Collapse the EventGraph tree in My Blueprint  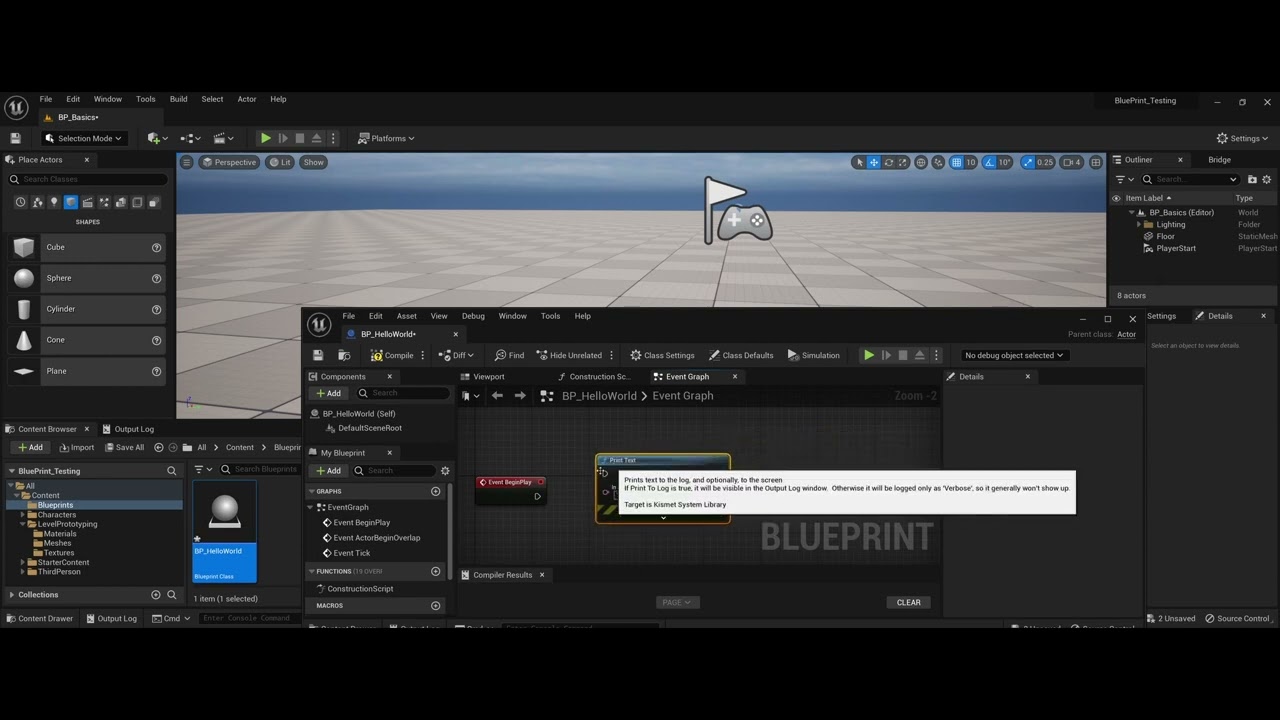tap(311, 507)
